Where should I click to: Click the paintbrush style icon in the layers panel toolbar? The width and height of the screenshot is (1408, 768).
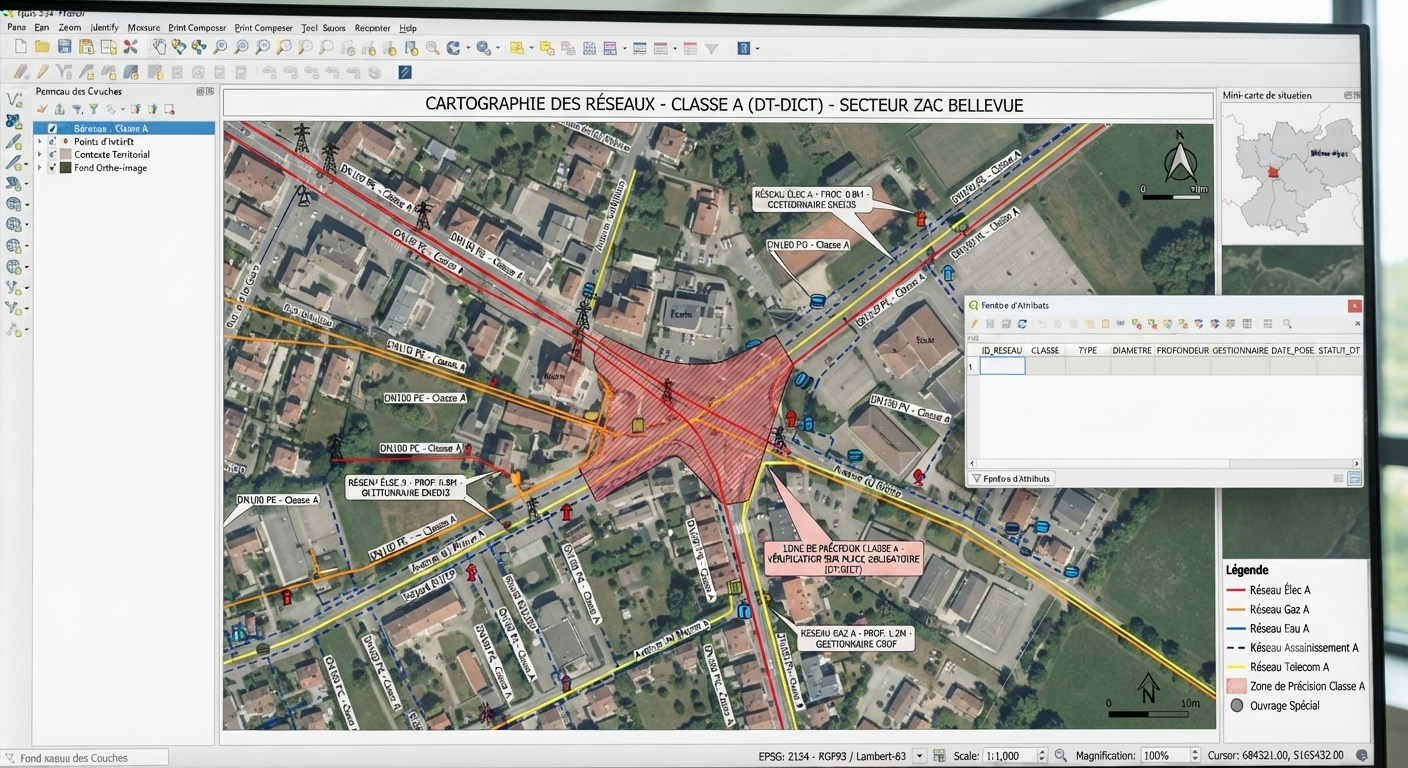pyautogui.click(x=42, y=109)
